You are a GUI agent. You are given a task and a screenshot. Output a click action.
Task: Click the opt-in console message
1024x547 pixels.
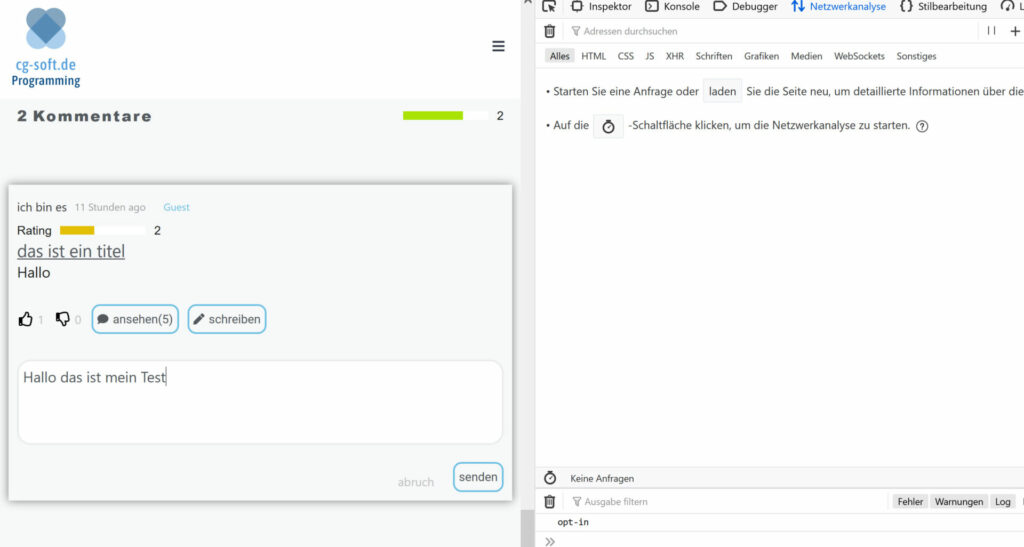[x=573, y=522]
